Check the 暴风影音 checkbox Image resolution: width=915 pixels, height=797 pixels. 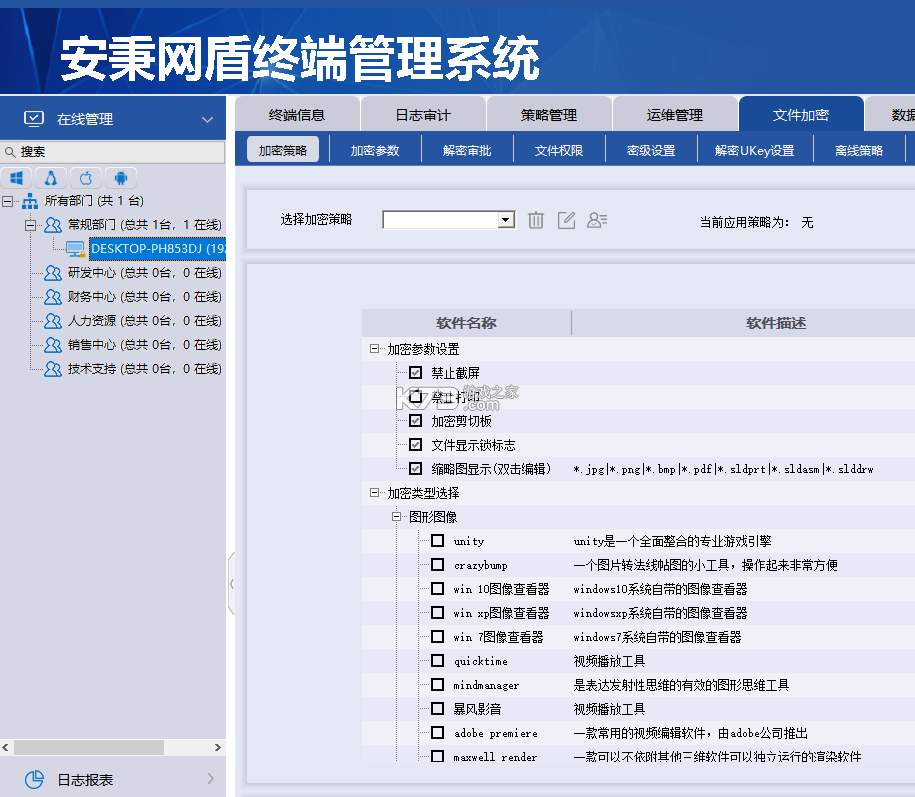[438, 708]
